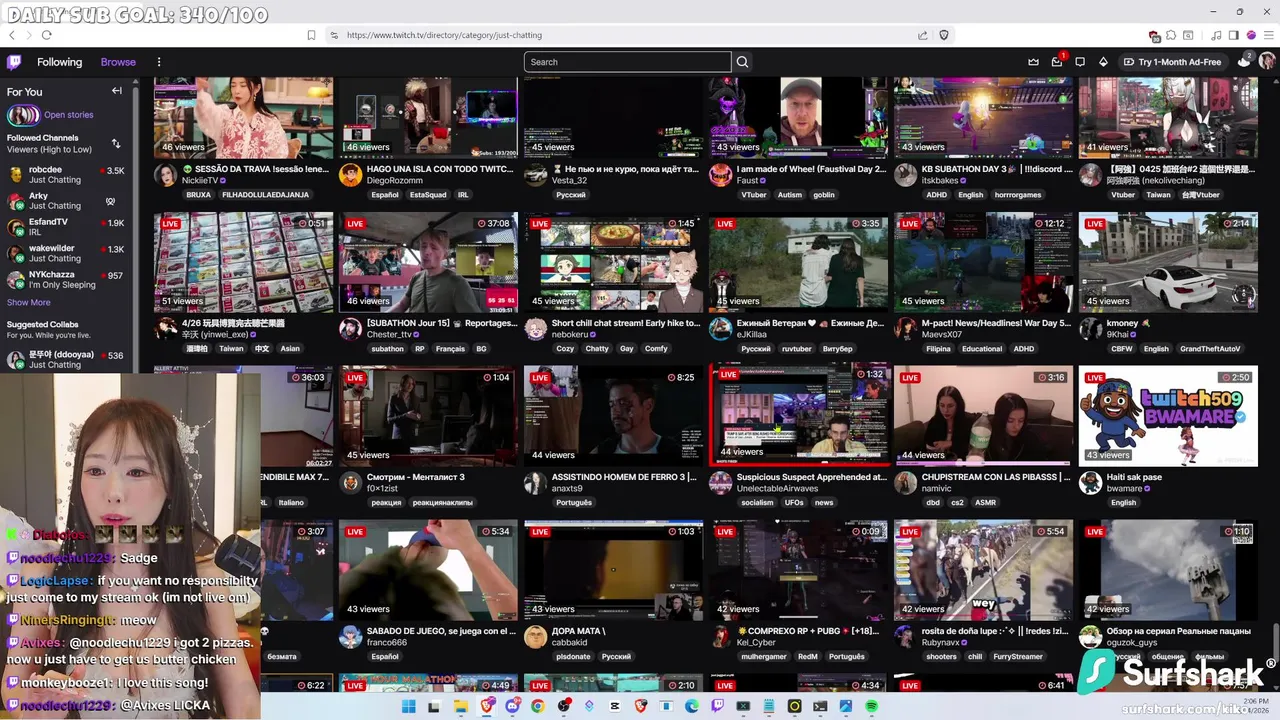Open the user profile avatar menu

coord(1267,62)
